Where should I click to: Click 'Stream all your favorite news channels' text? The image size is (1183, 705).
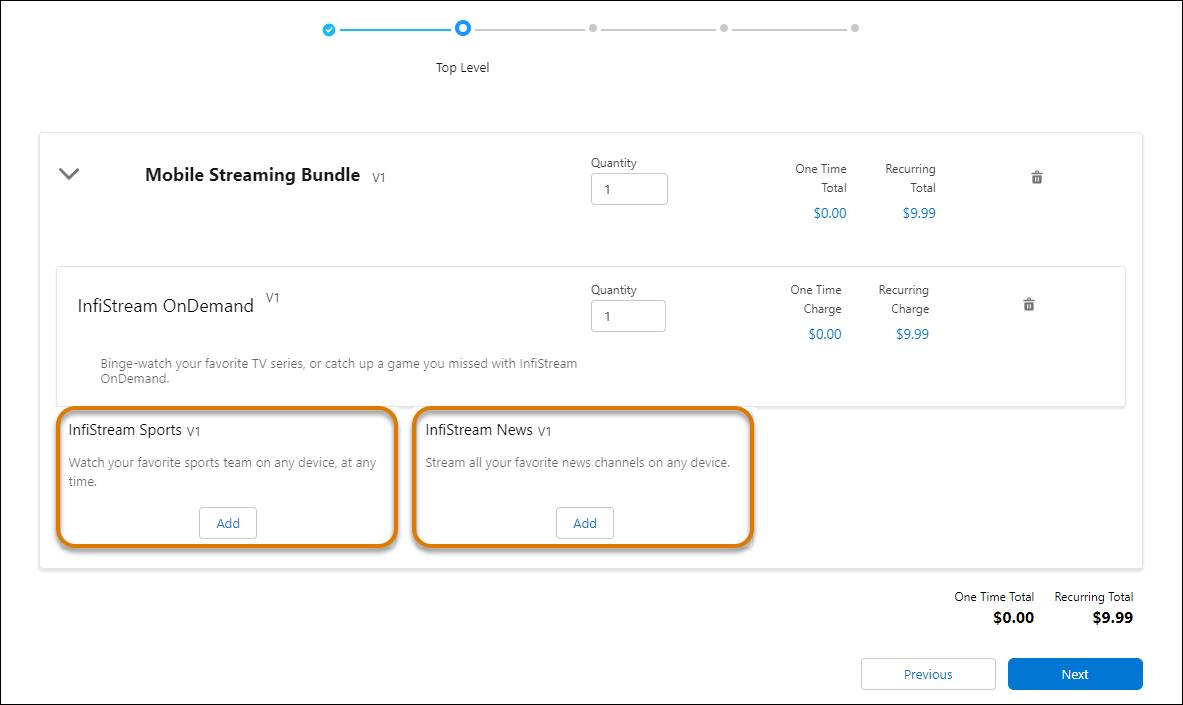tap(578, 463)
